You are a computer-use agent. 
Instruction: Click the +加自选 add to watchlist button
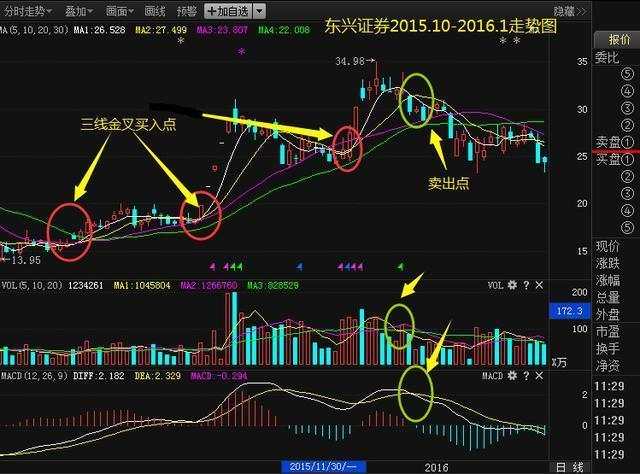[228, 11]
